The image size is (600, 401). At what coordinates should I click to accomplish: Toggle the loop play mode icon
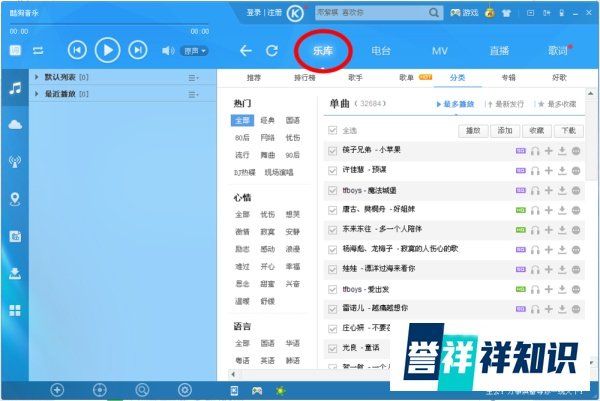(x=38, y=51)
